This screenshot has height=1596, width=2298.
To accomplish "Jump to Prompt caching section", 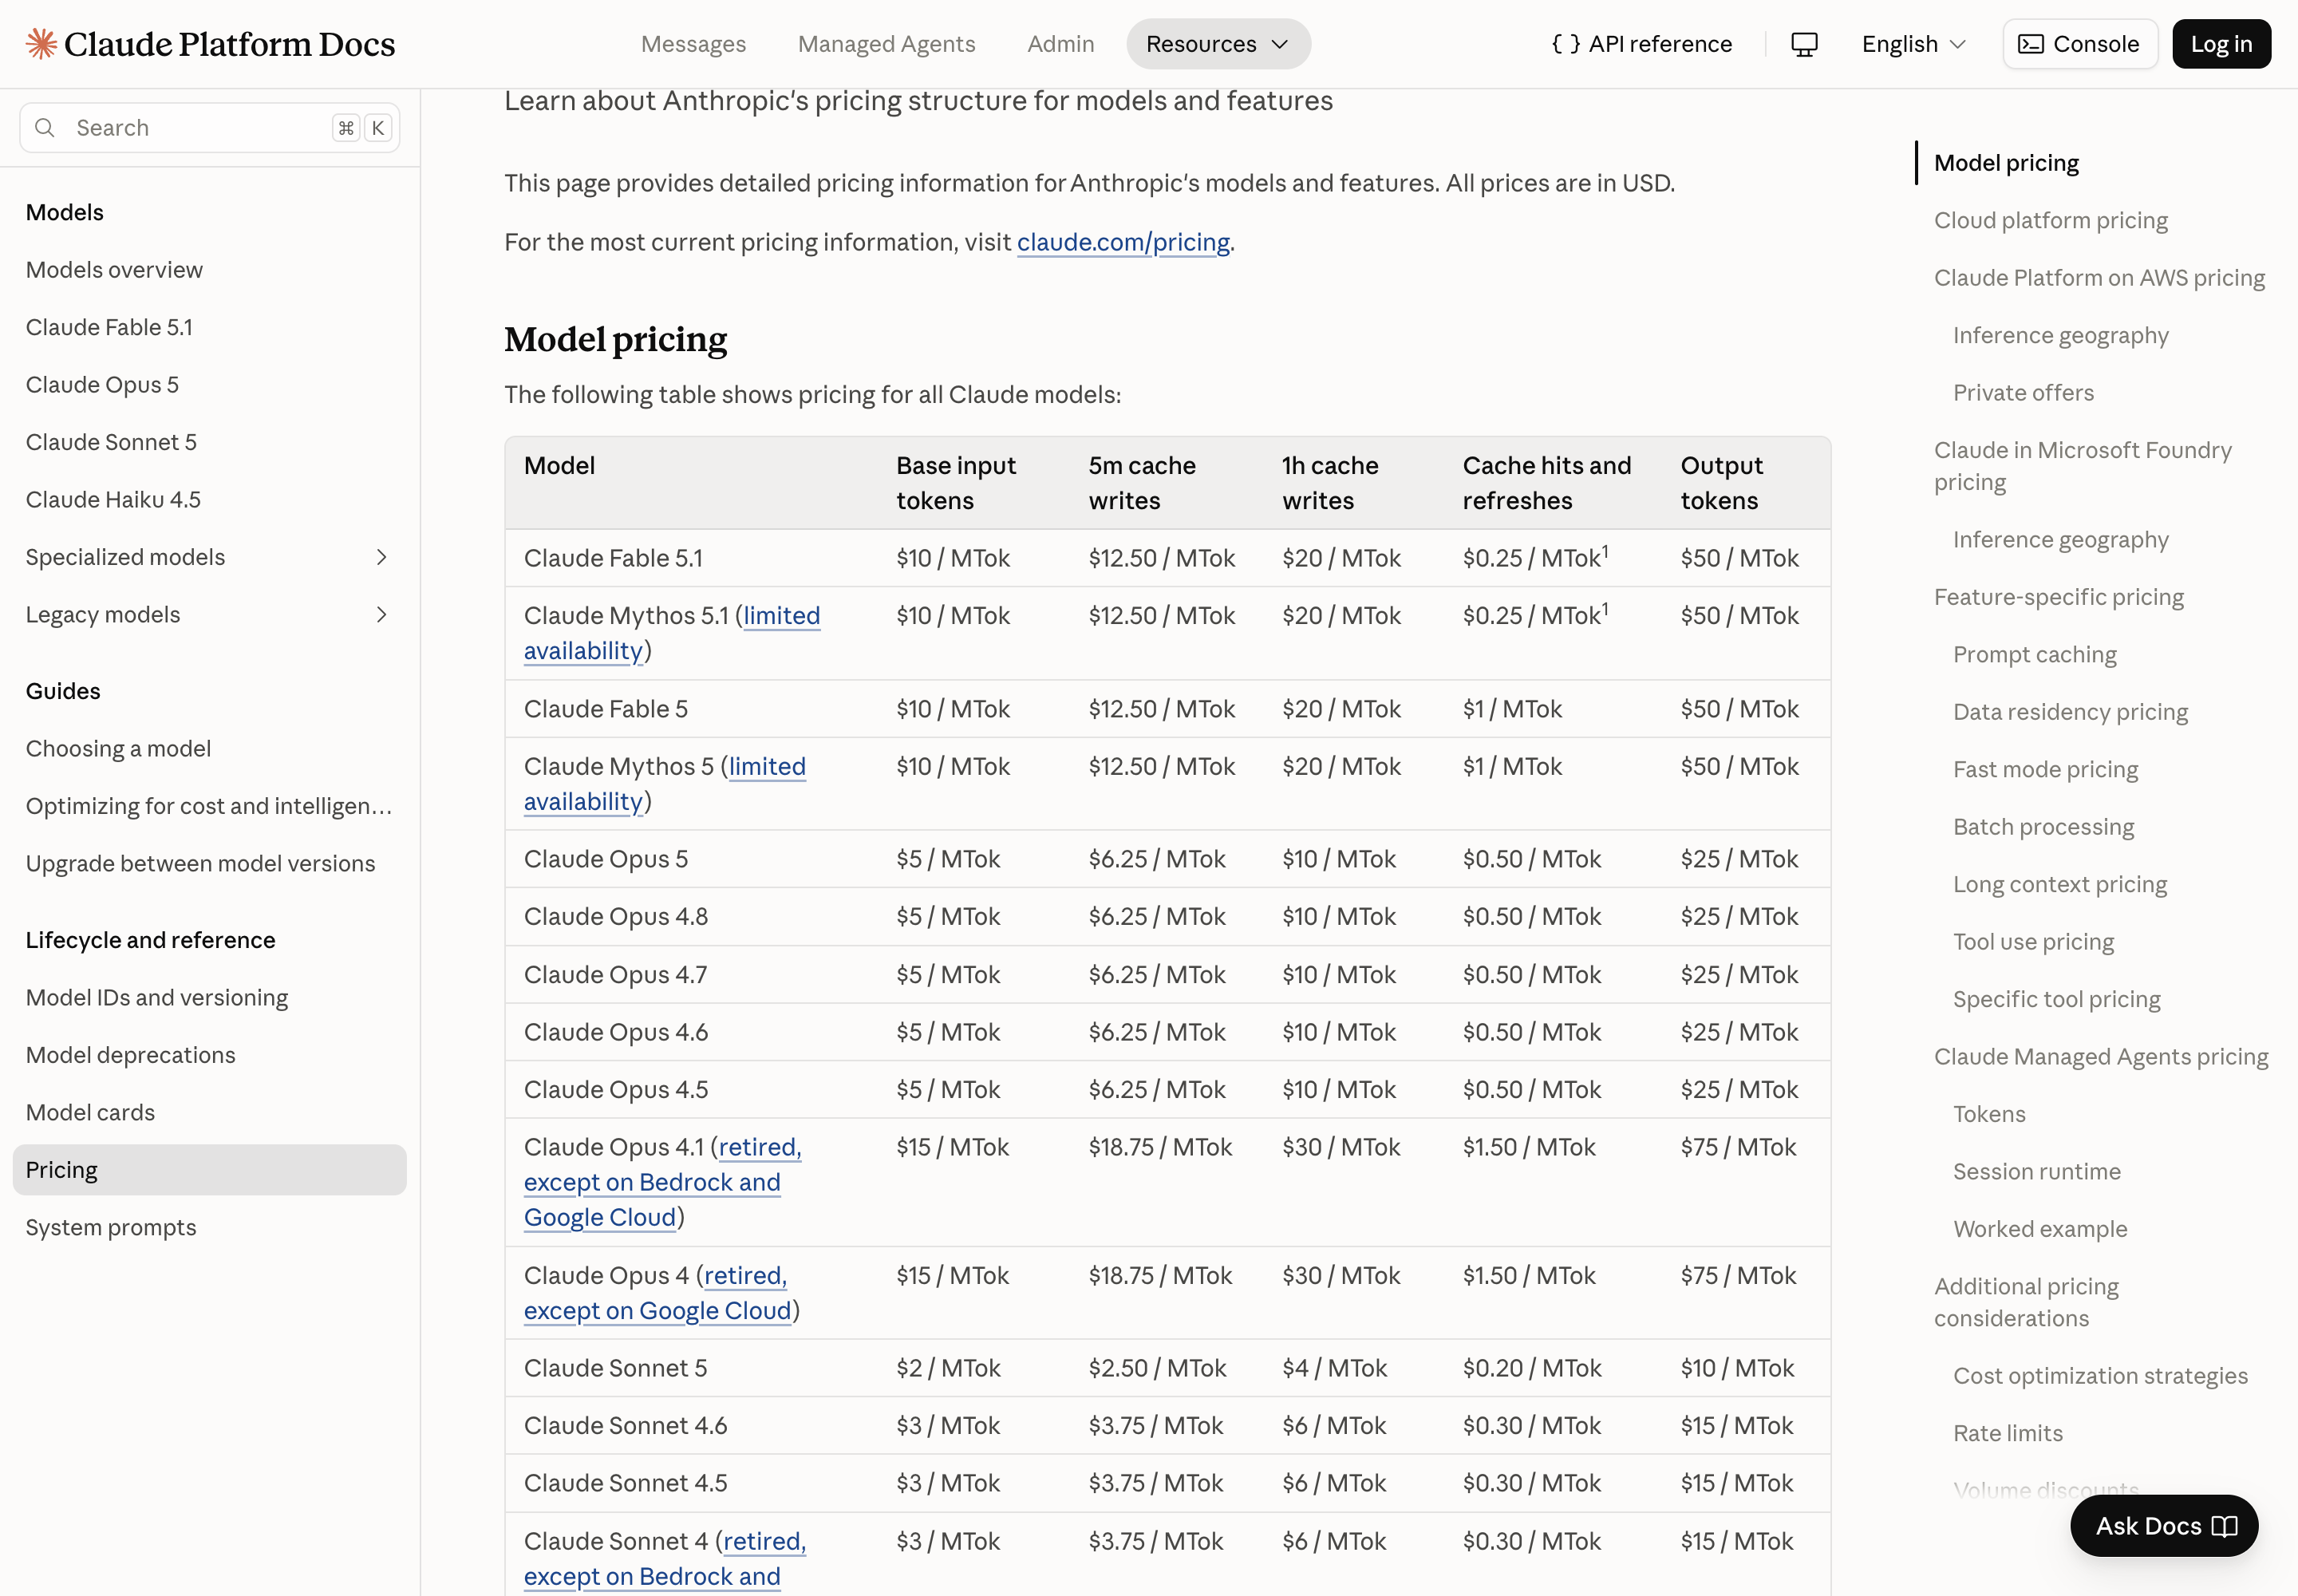I will point(2034,655).
